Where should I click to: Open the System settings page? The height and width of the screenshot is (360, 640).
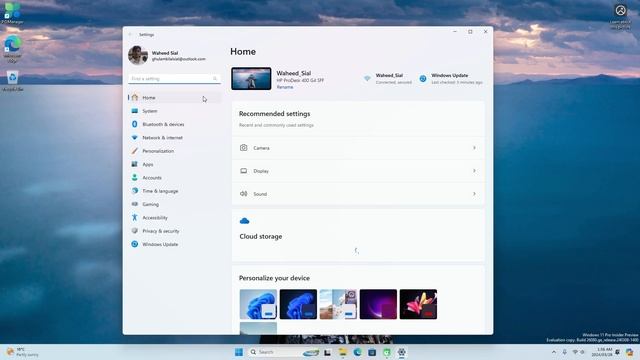(x=174, y=111)
